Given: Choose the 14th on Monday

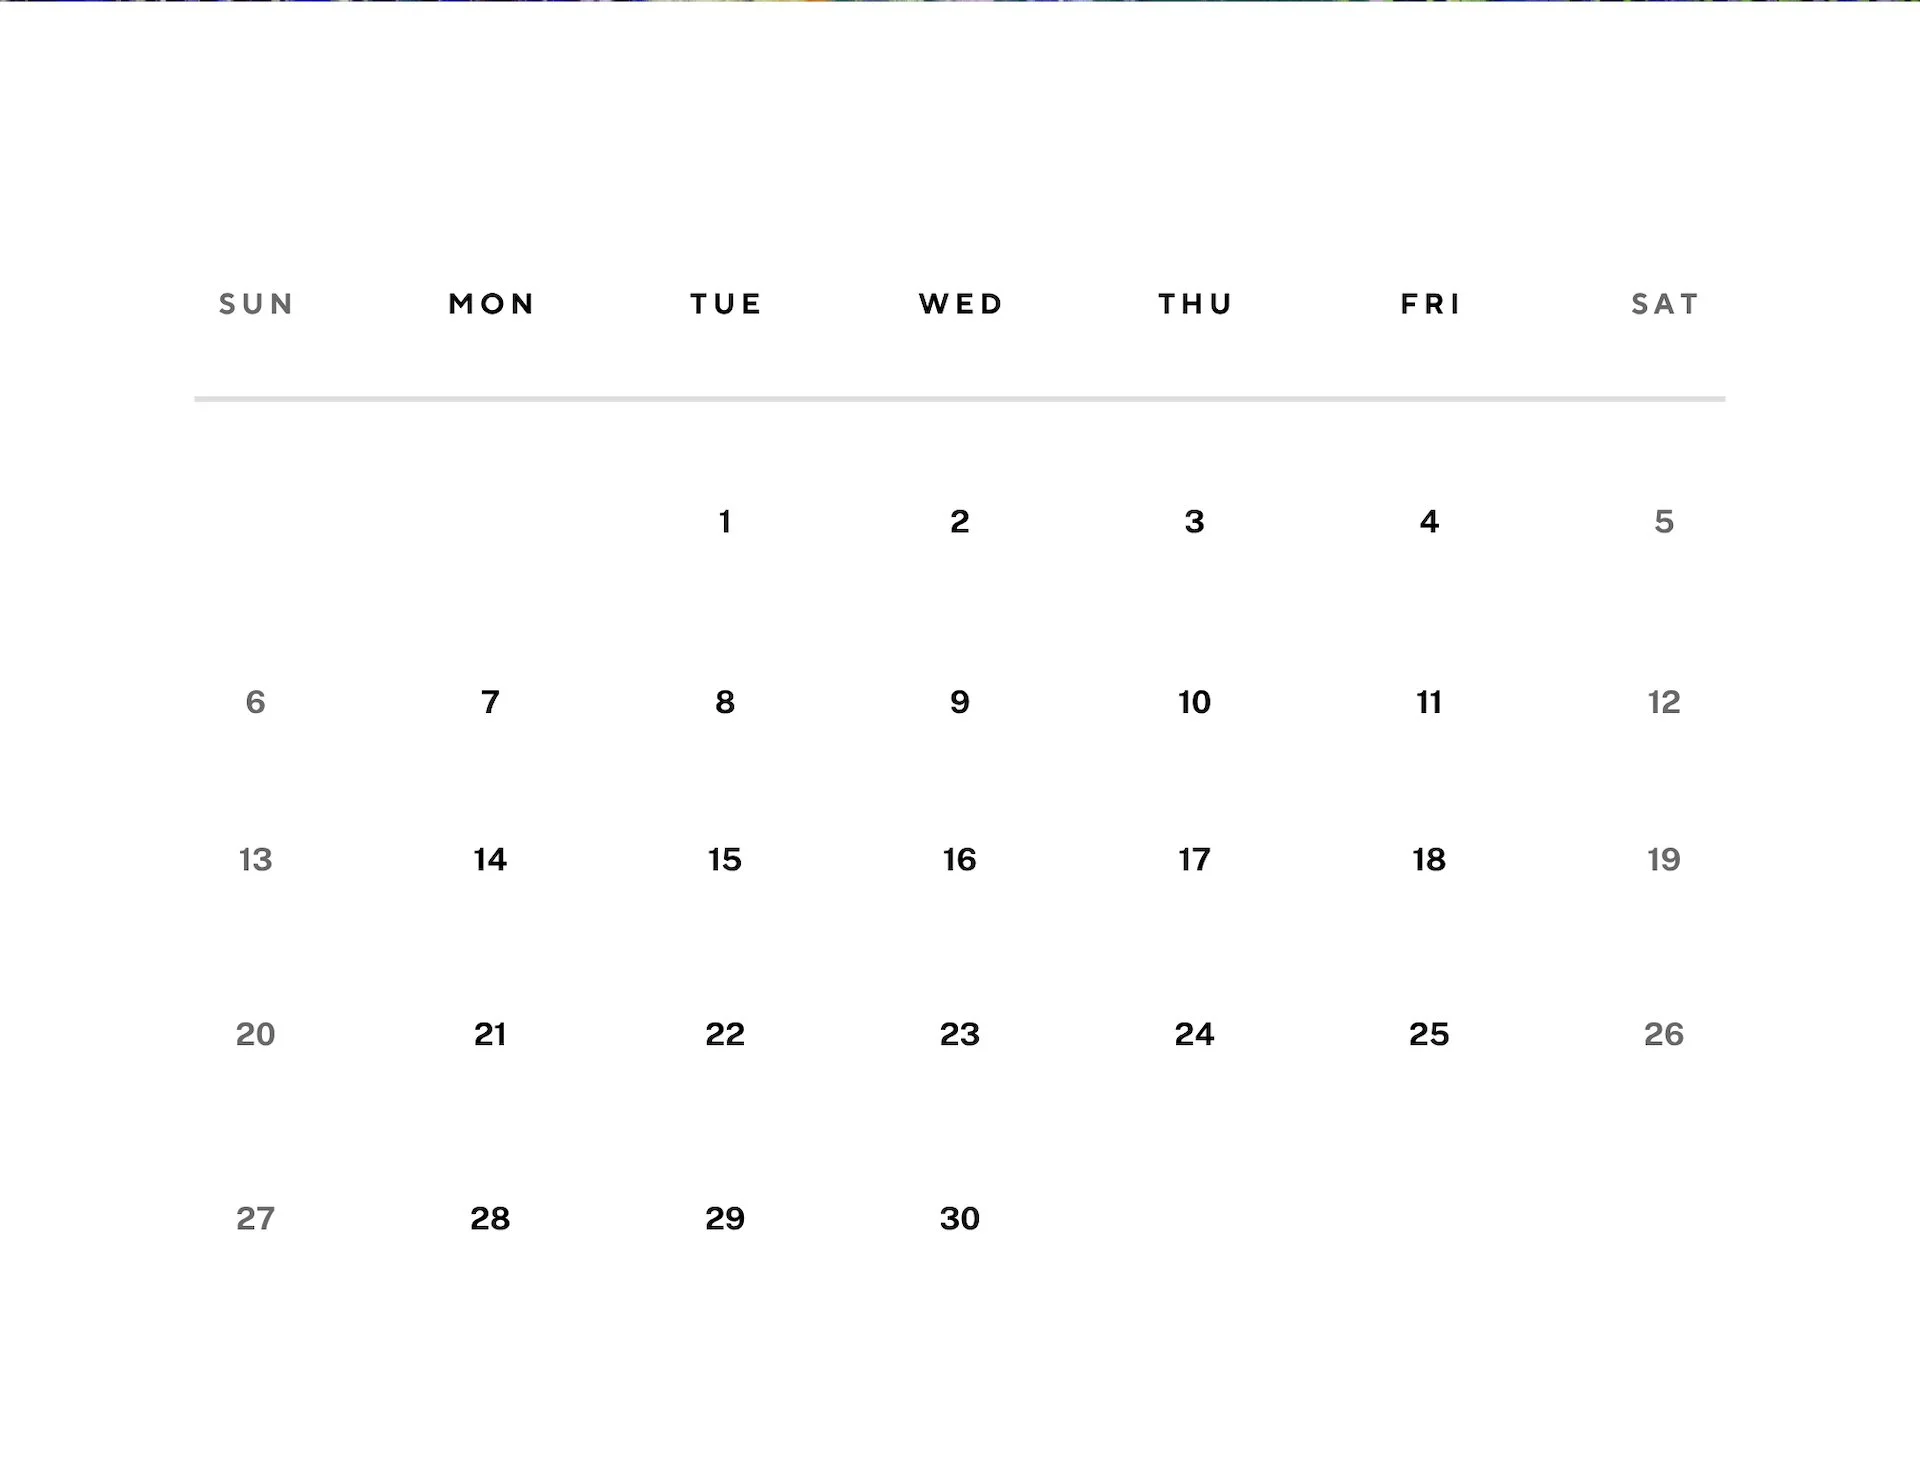Looking at the screenshot, I should pos(490,859).
